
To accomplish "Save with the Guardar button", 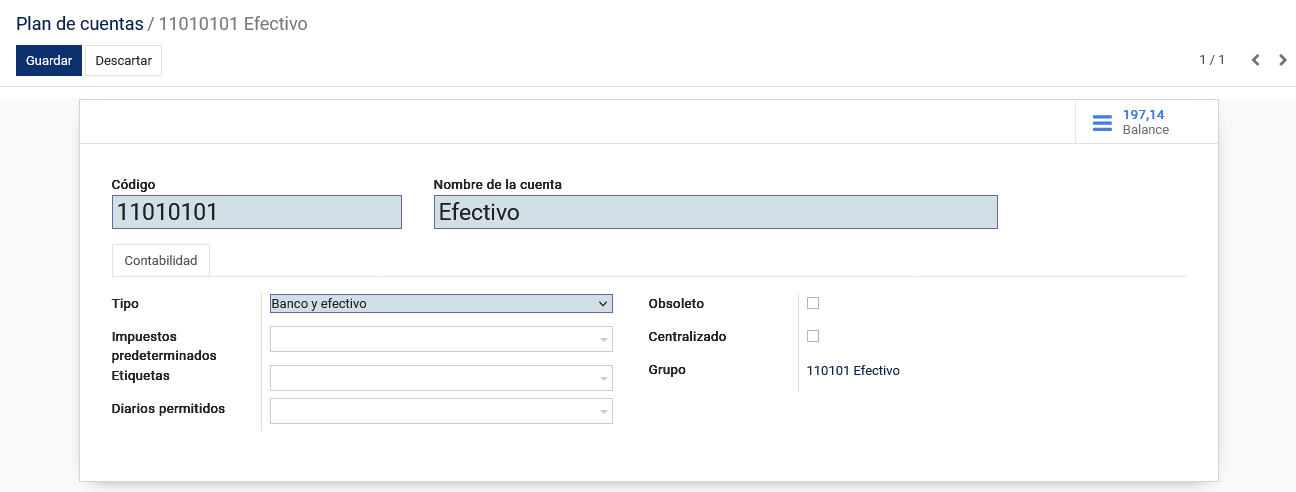I will click(49, 60).
